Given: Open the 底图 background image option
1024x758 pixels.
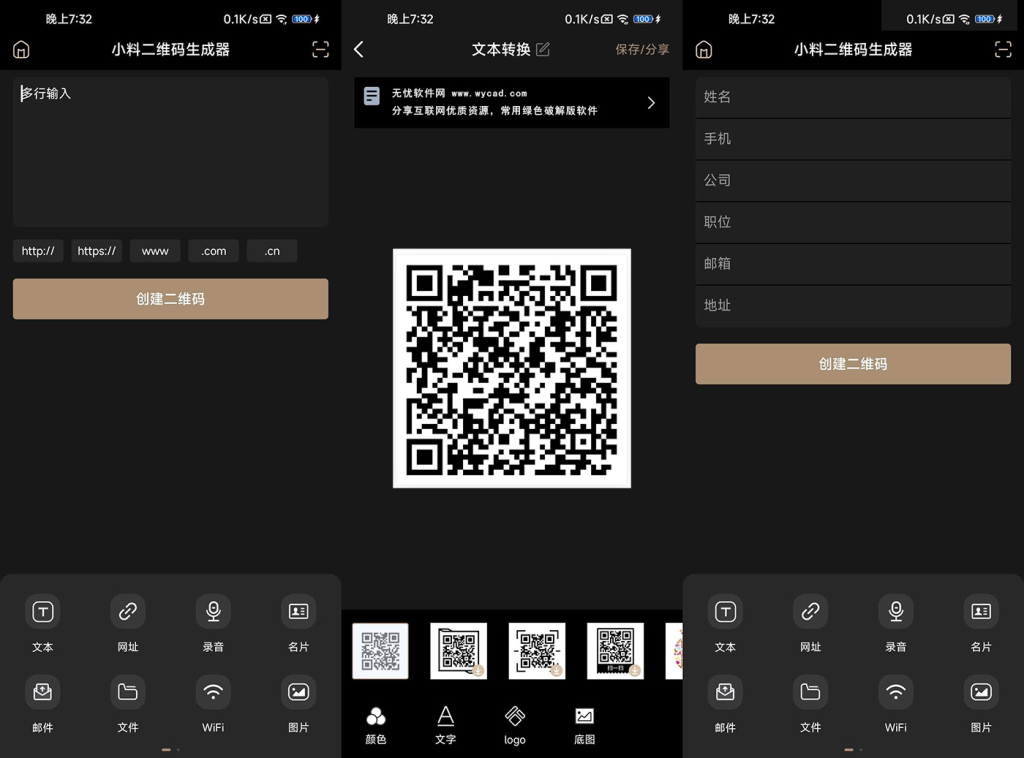Looking at the screenshot, I should point(584,723).
